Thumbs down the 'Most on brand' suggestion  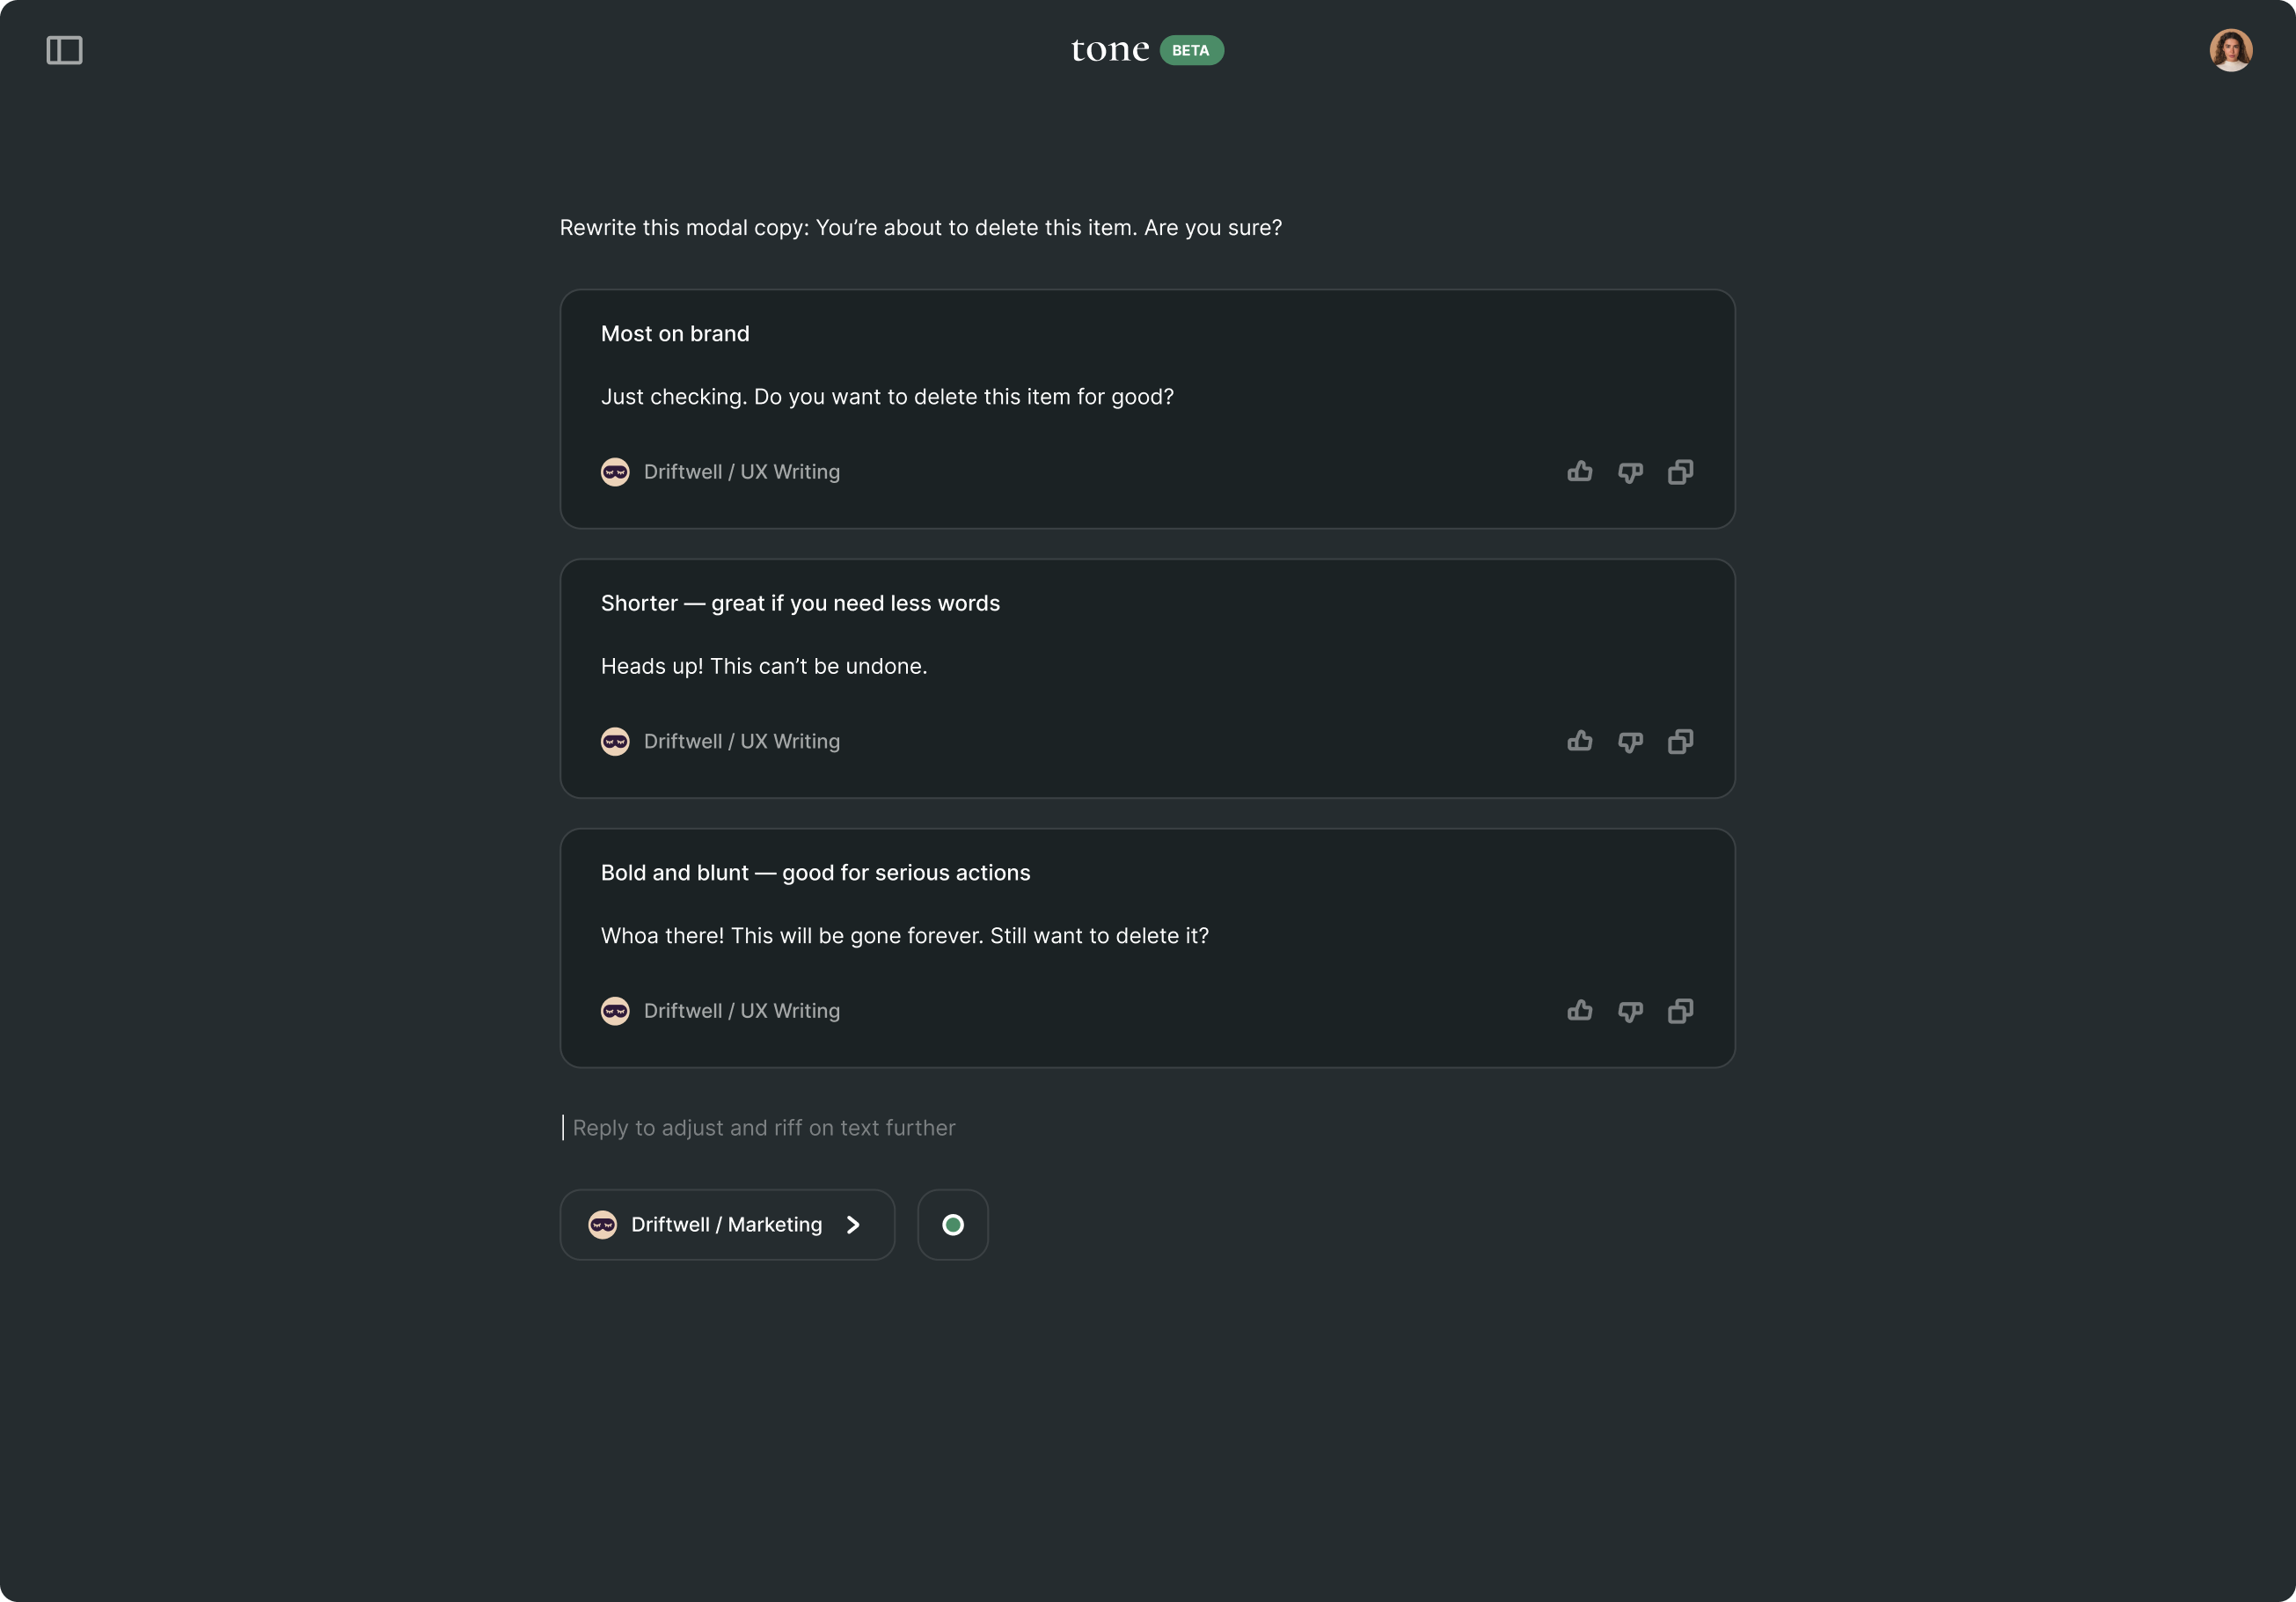tap(1630, 472)
